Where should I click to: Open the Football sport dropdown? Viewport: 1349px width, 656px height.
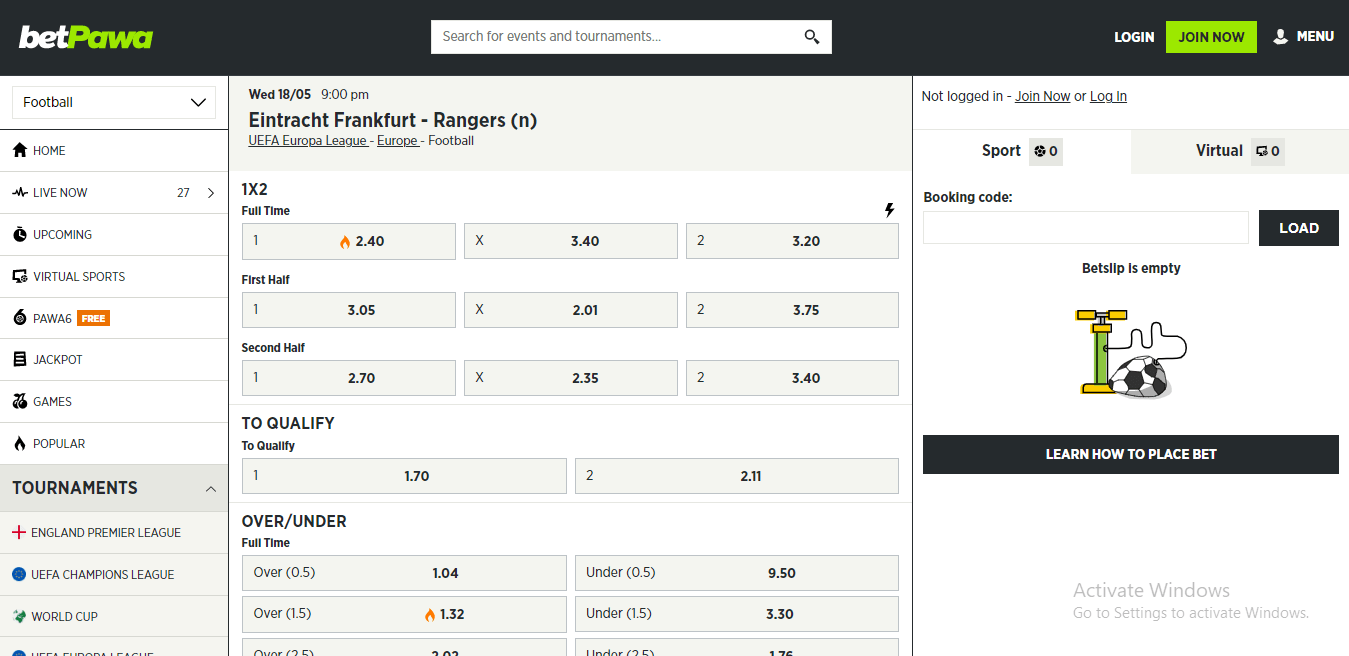114,102
